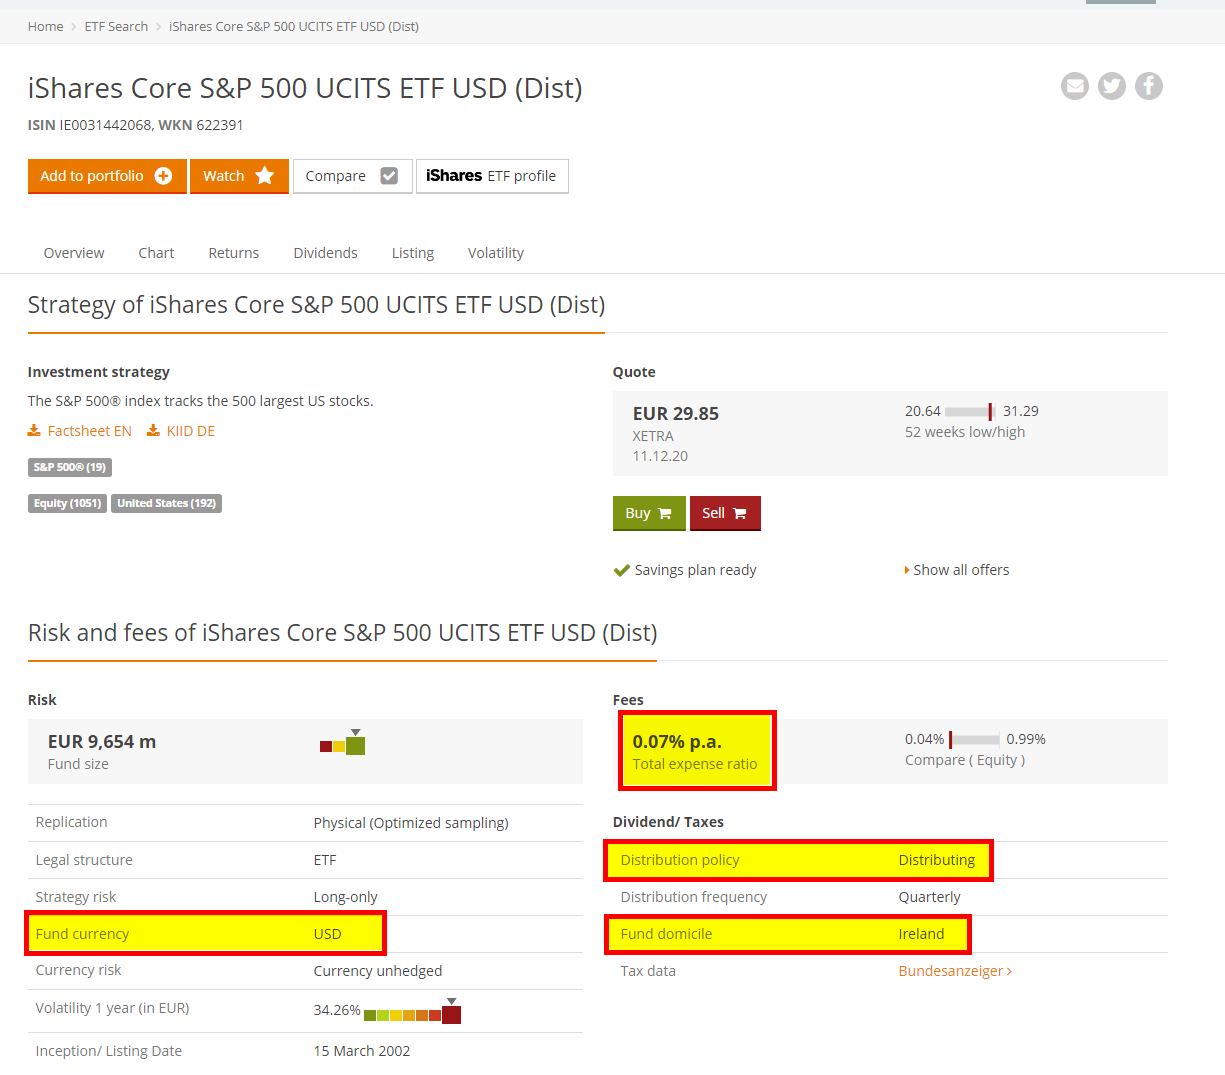
Task: Expand Show all offers arrow
Action: coord(906,570)
